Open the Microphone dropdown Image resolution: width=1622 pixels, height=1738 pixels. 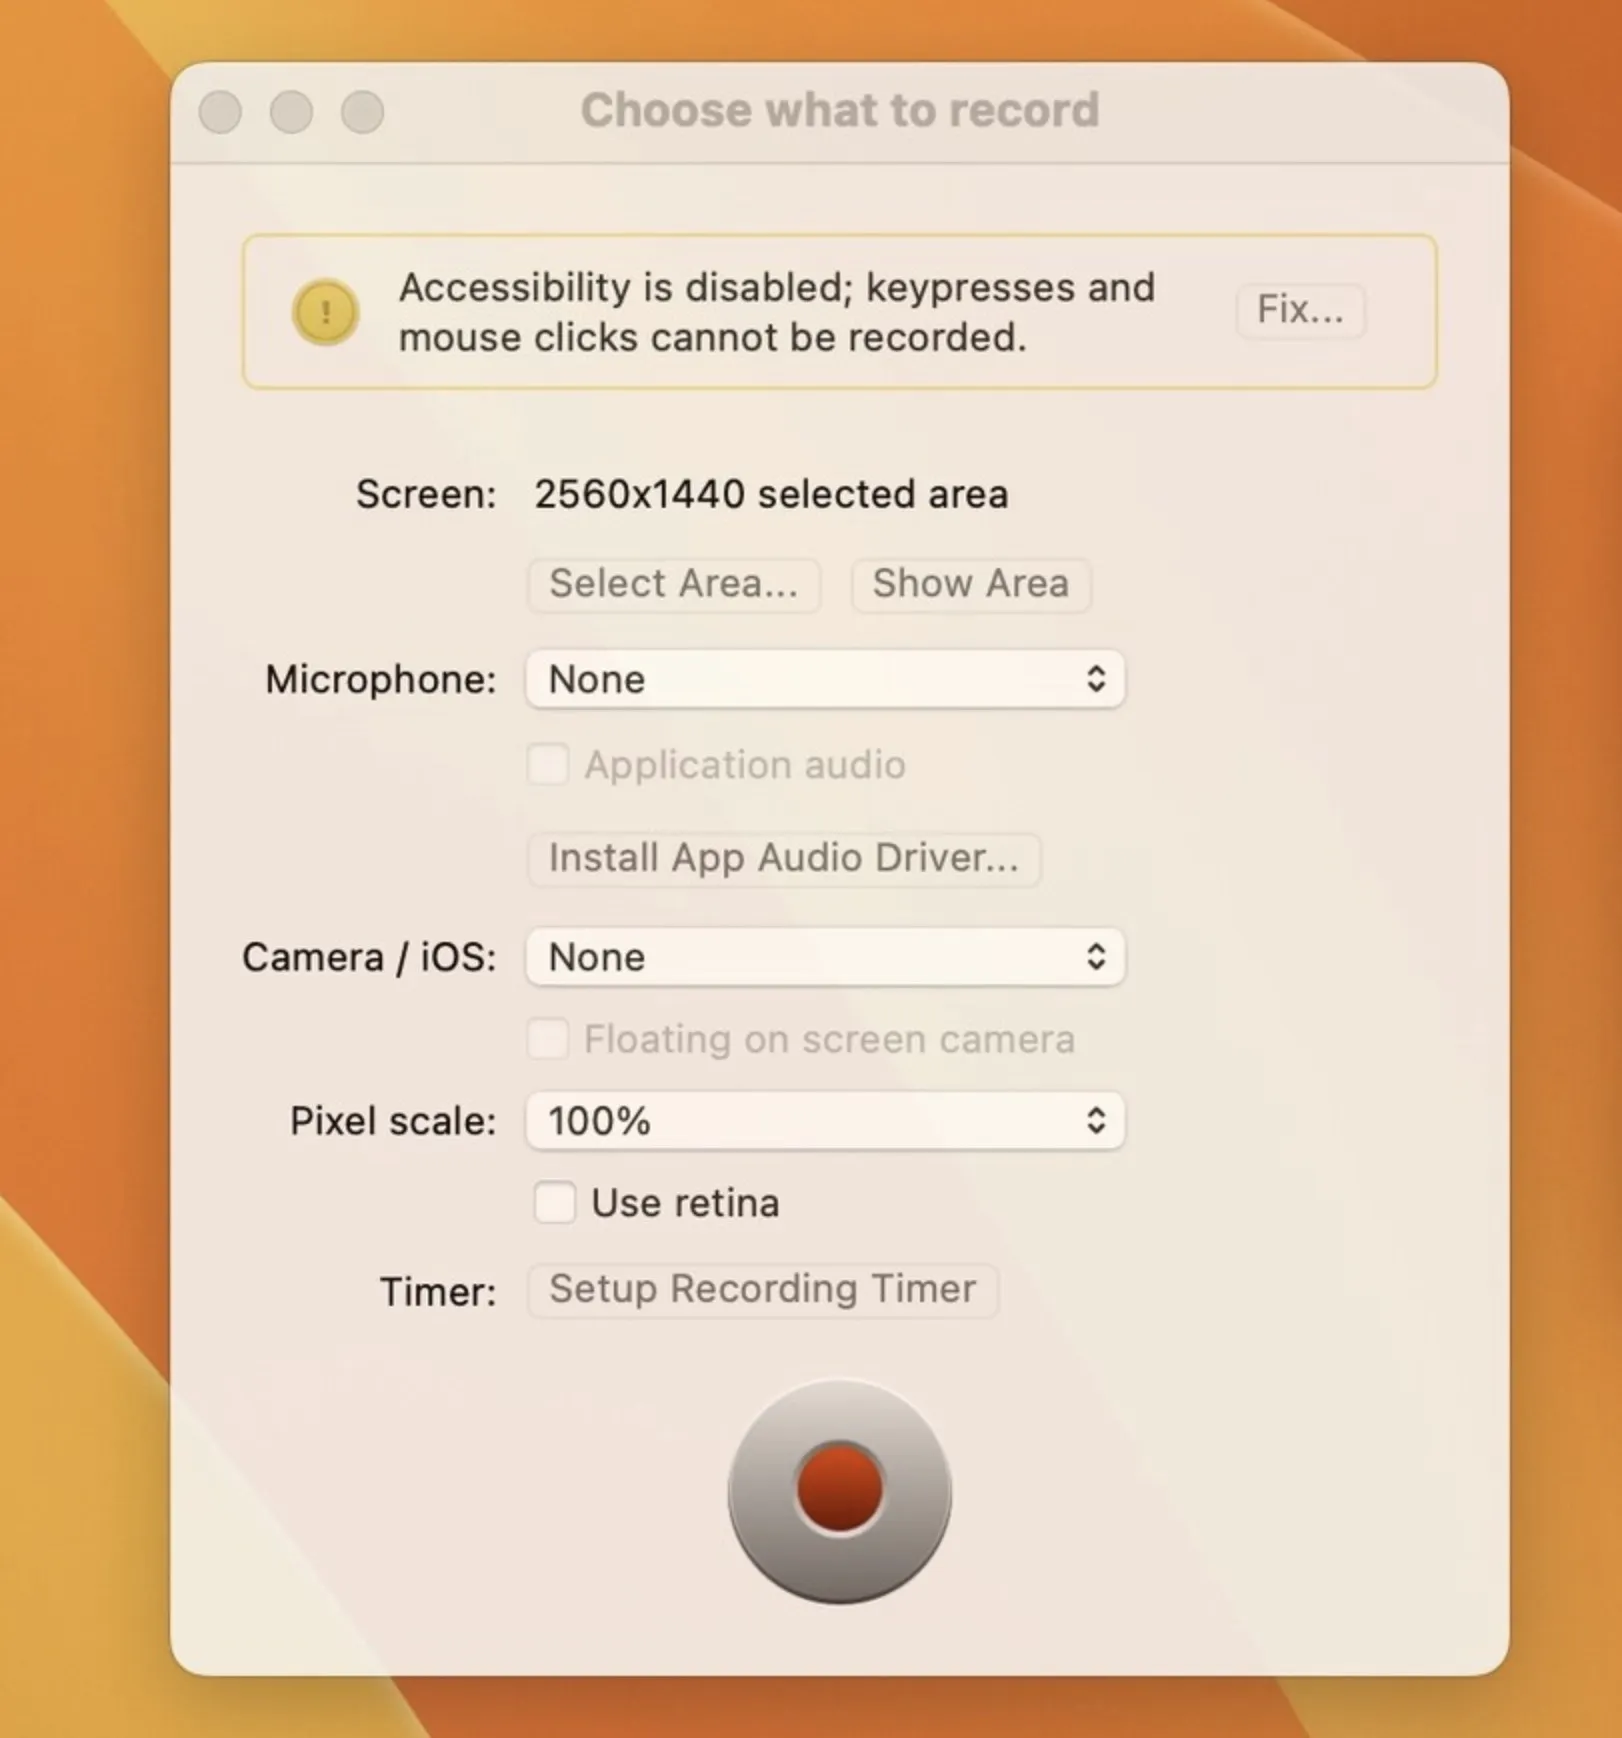coord(825,679)
